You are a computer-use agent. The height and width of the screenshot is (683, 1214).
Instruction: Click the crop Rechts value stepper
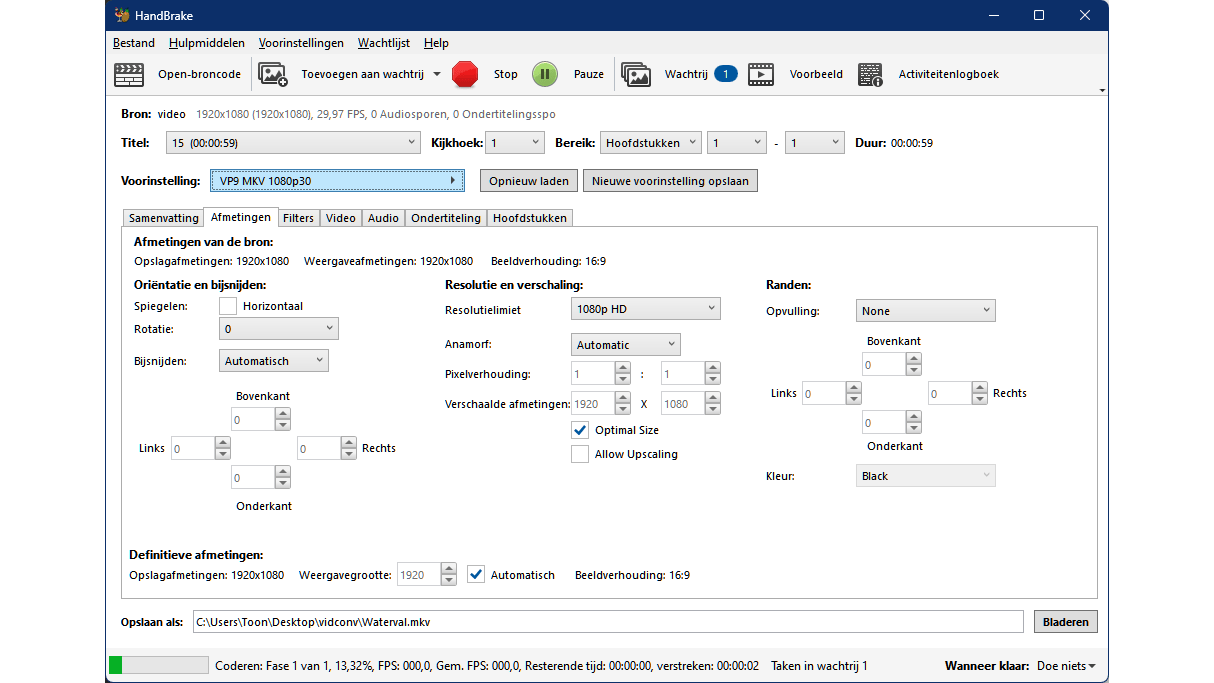348,448
